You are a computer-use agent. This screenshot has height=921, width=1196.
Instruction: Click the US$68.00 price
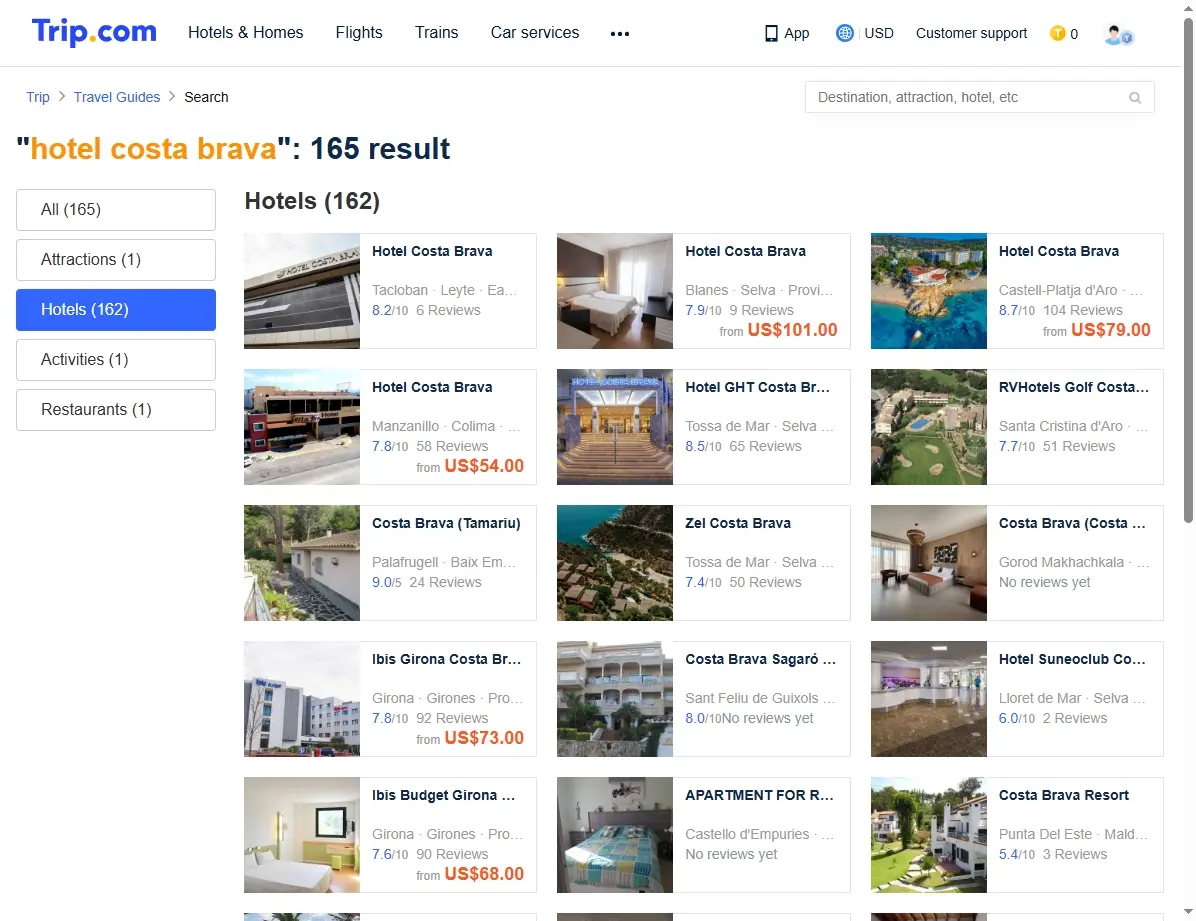(x=484, y=874)
